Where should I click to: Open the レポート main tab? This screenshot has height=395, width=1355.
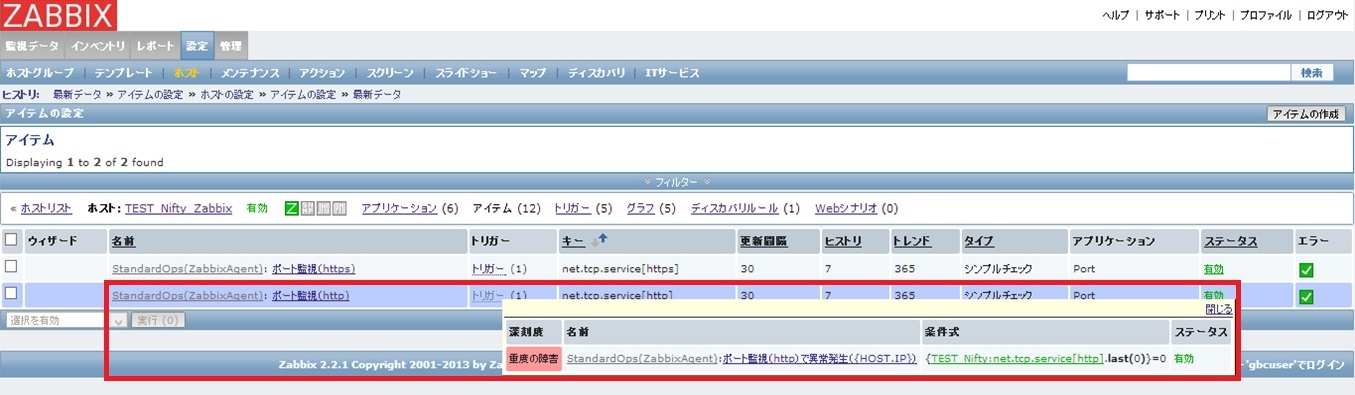[x=155, y=47]
